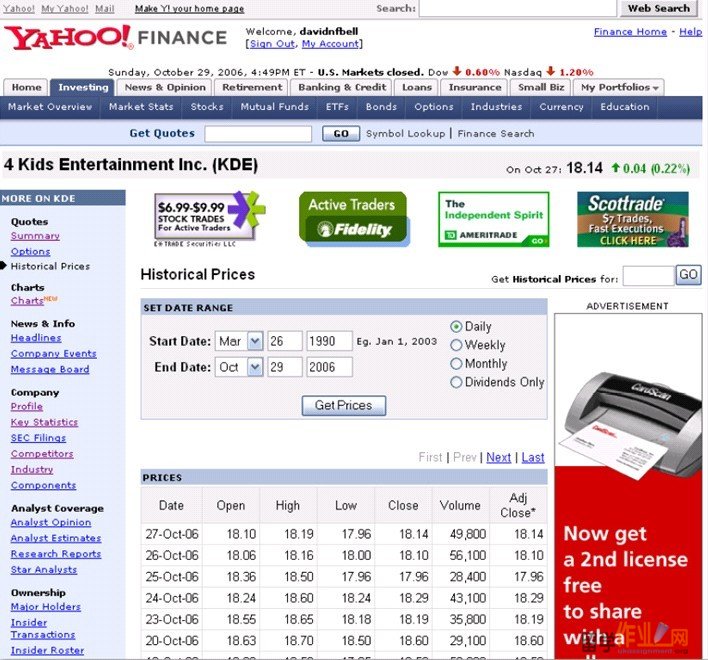The height and width of the screenshot is (660, 708).
Task: Click the Get Quotes symbol field
Action: [x=258, y=134]
